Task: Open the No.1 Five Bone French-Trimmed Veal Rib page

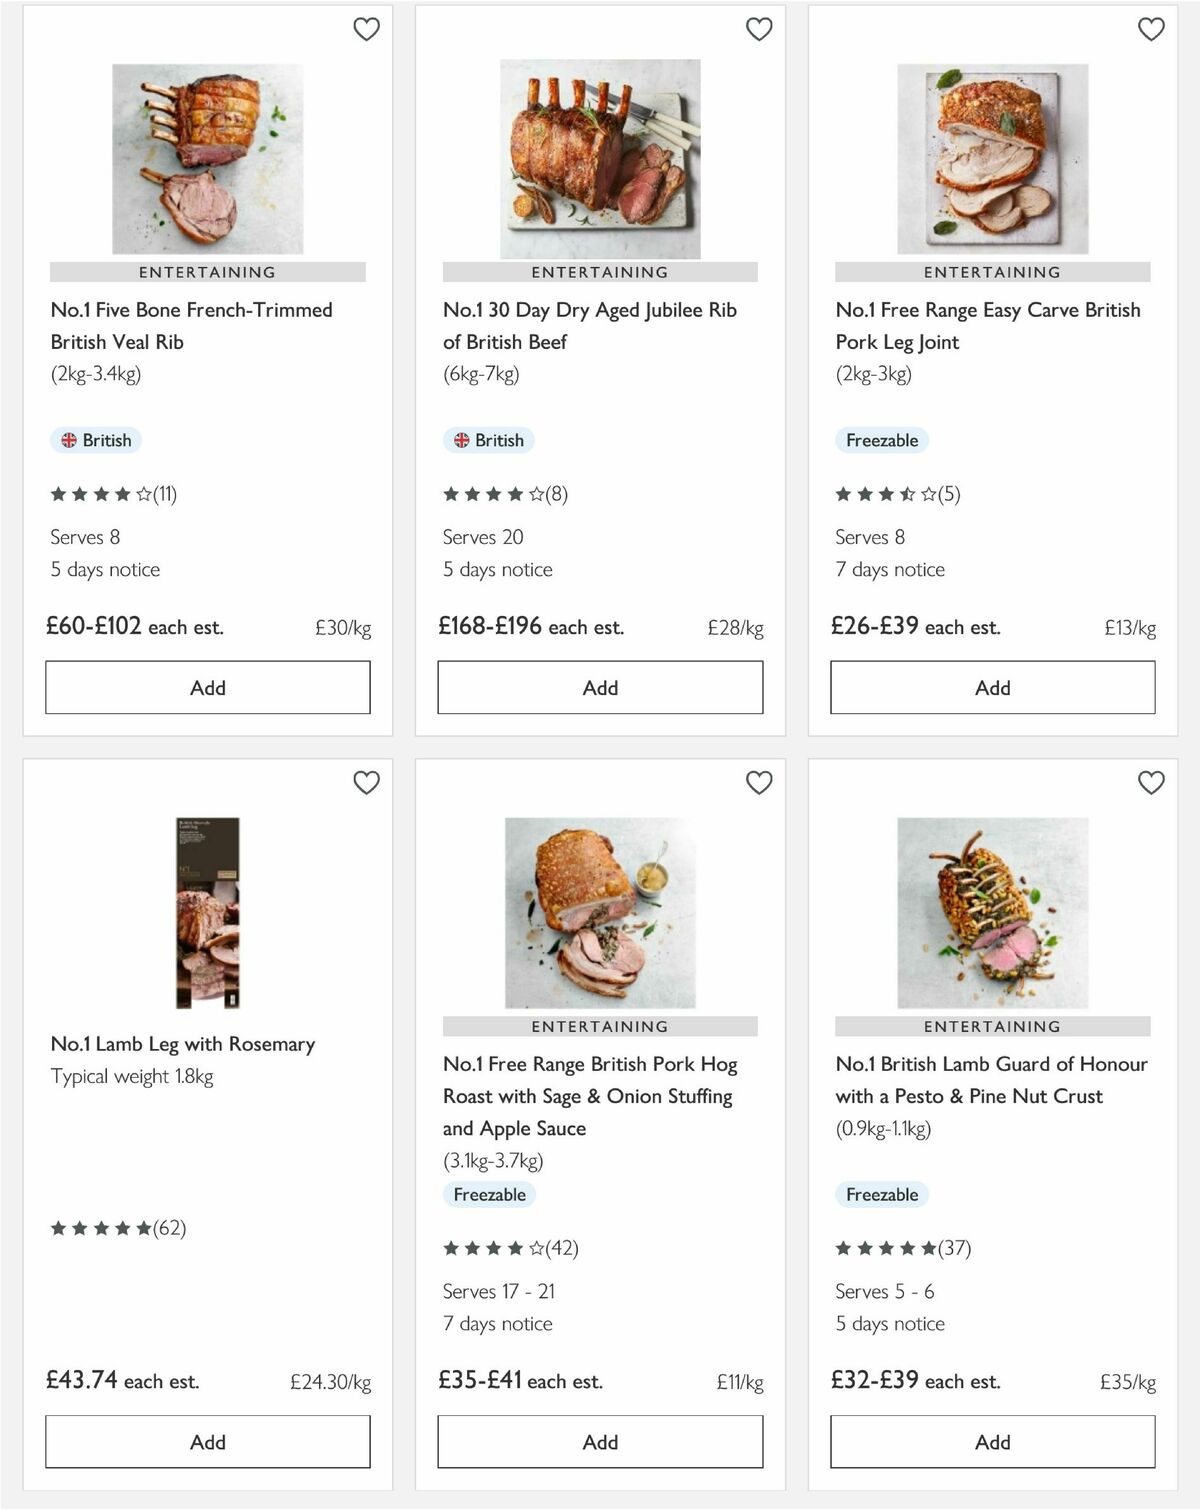Action: 190,326
